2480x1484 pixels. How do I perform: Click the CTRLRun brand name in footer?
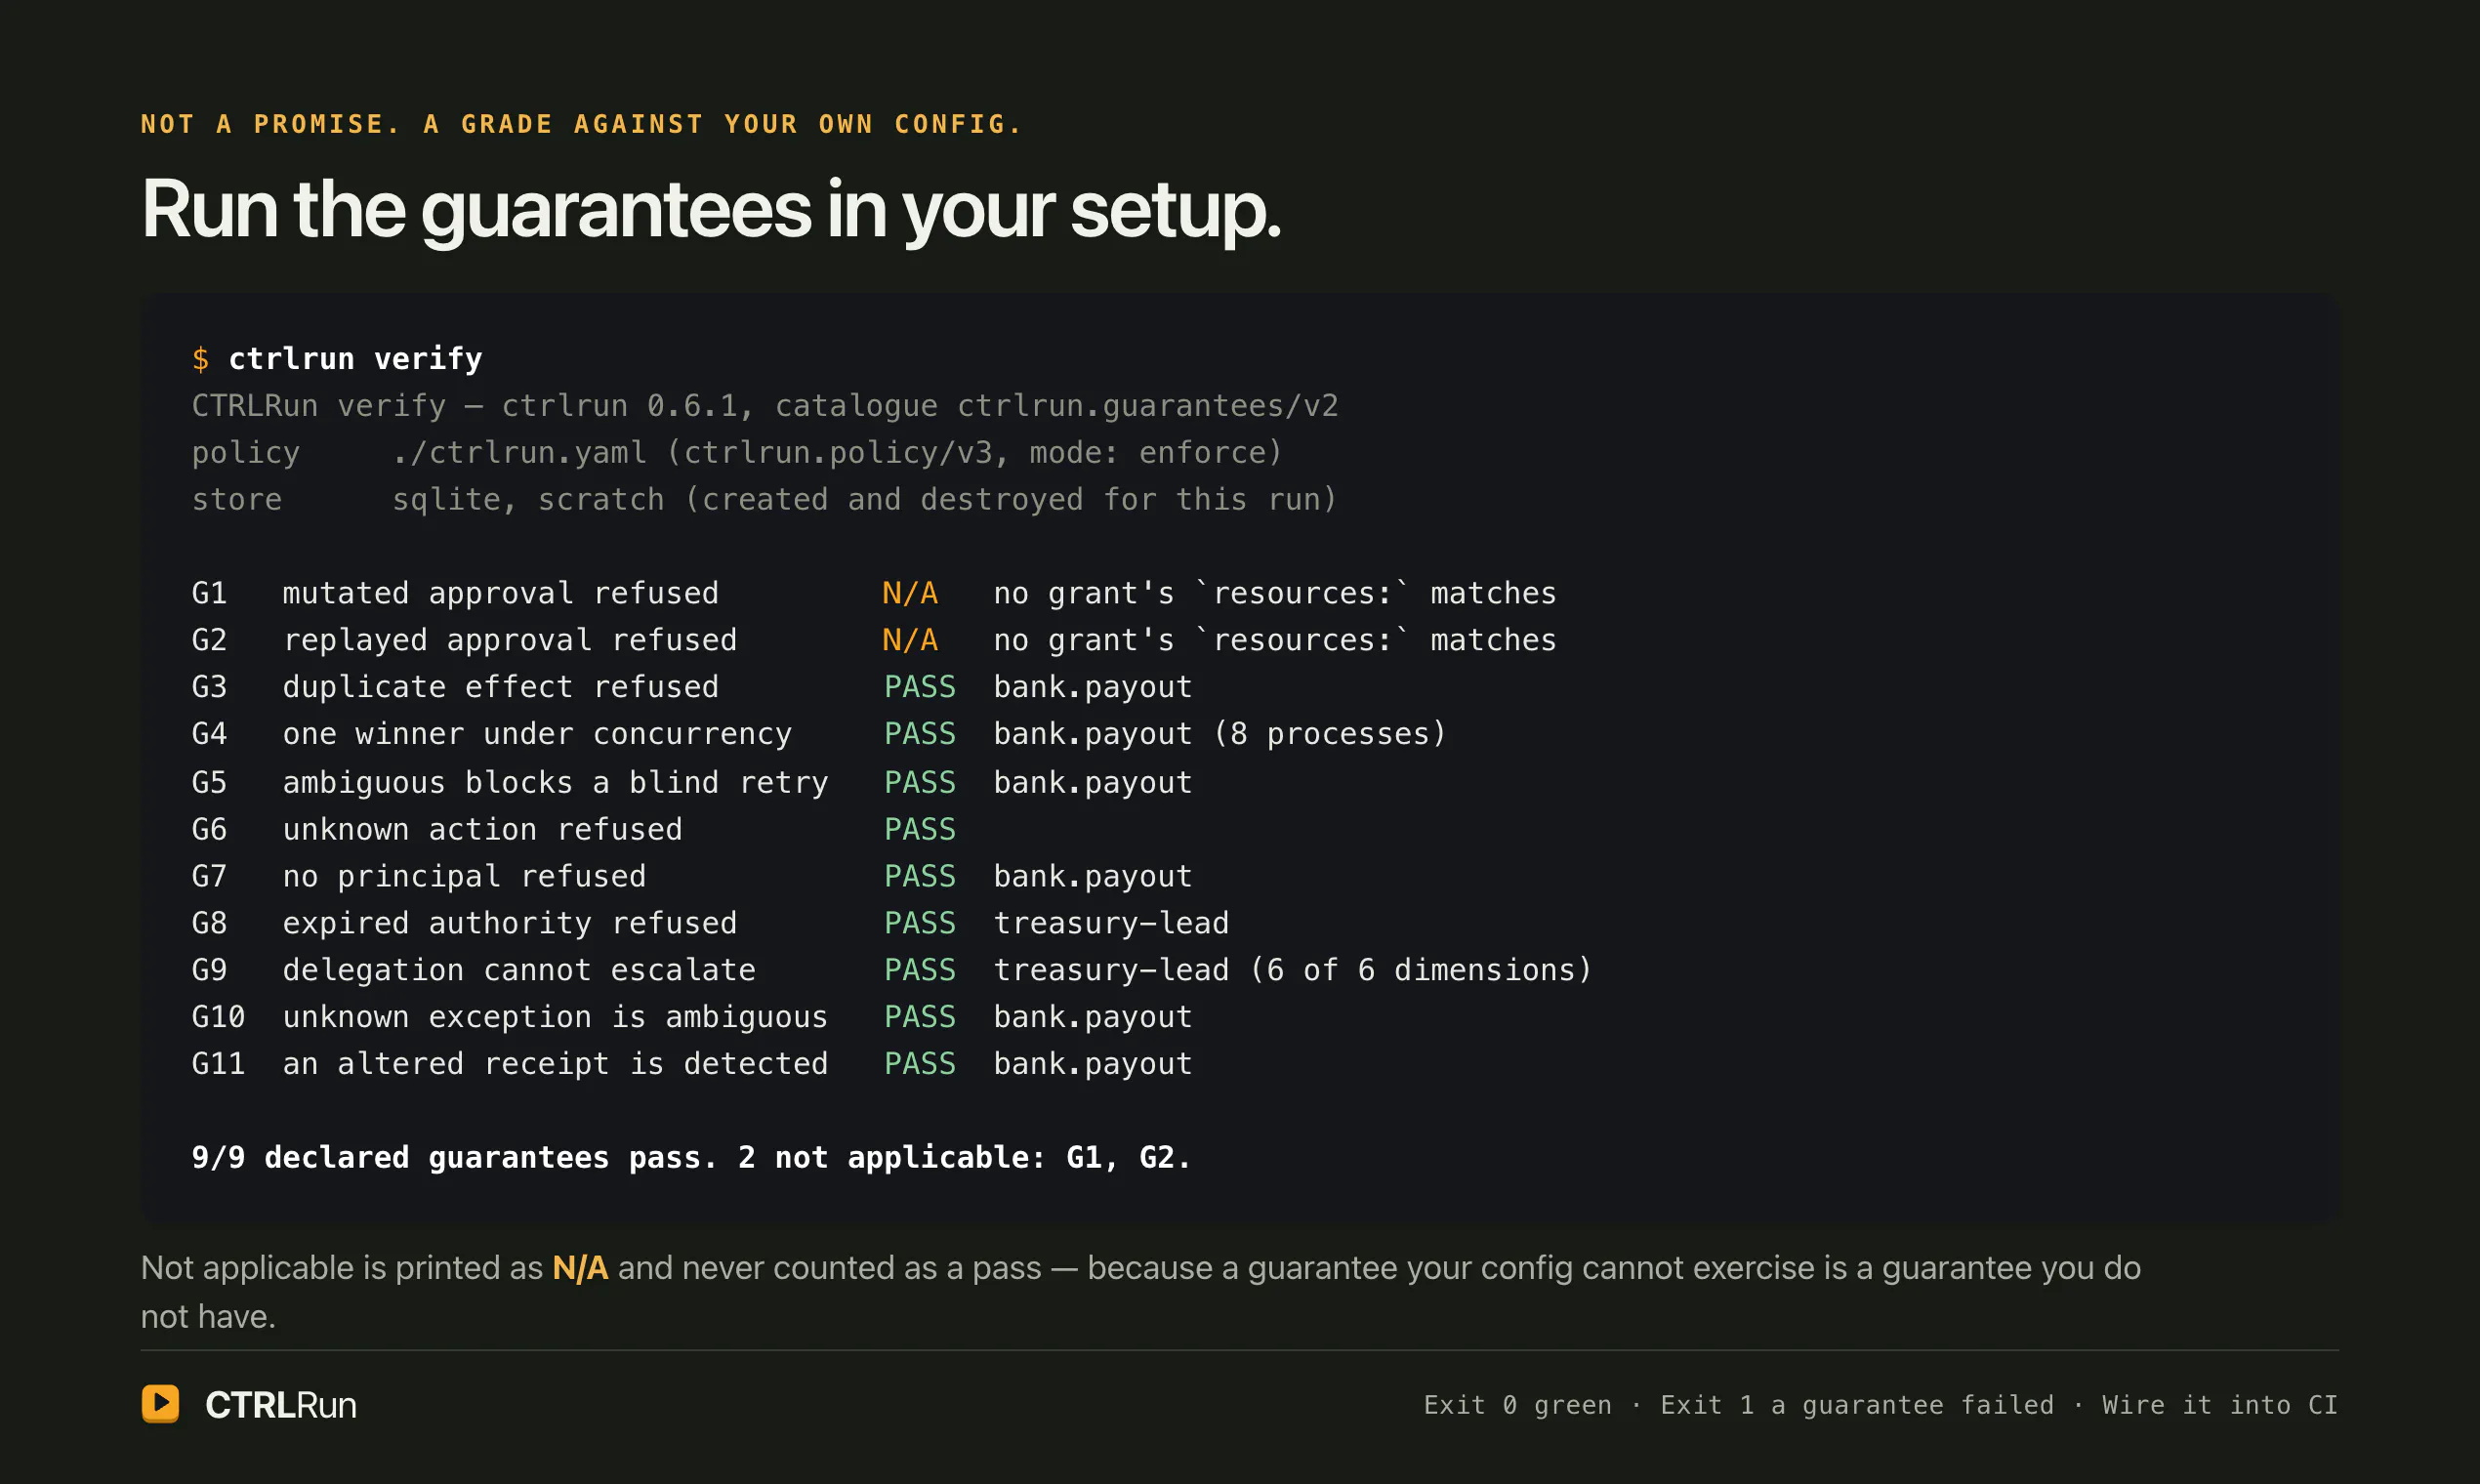(x=280, y=1405)
